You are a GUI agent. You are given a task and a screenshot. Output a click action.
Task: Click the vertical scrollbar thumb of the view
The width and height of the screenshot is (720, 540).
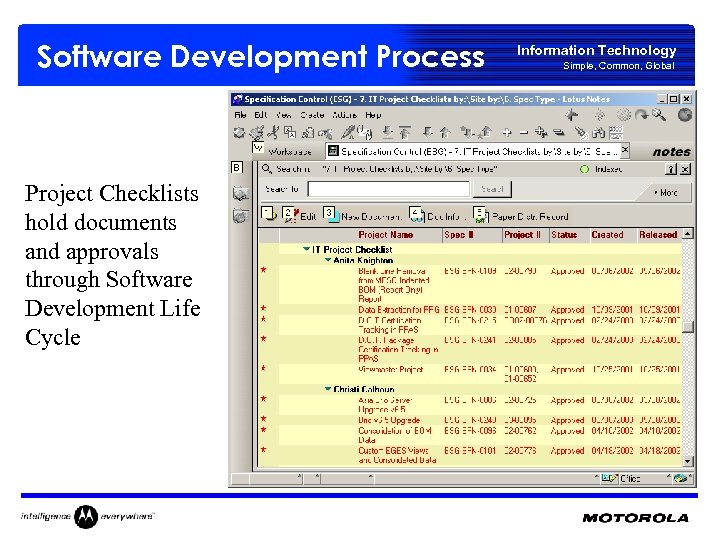(687, 326)
